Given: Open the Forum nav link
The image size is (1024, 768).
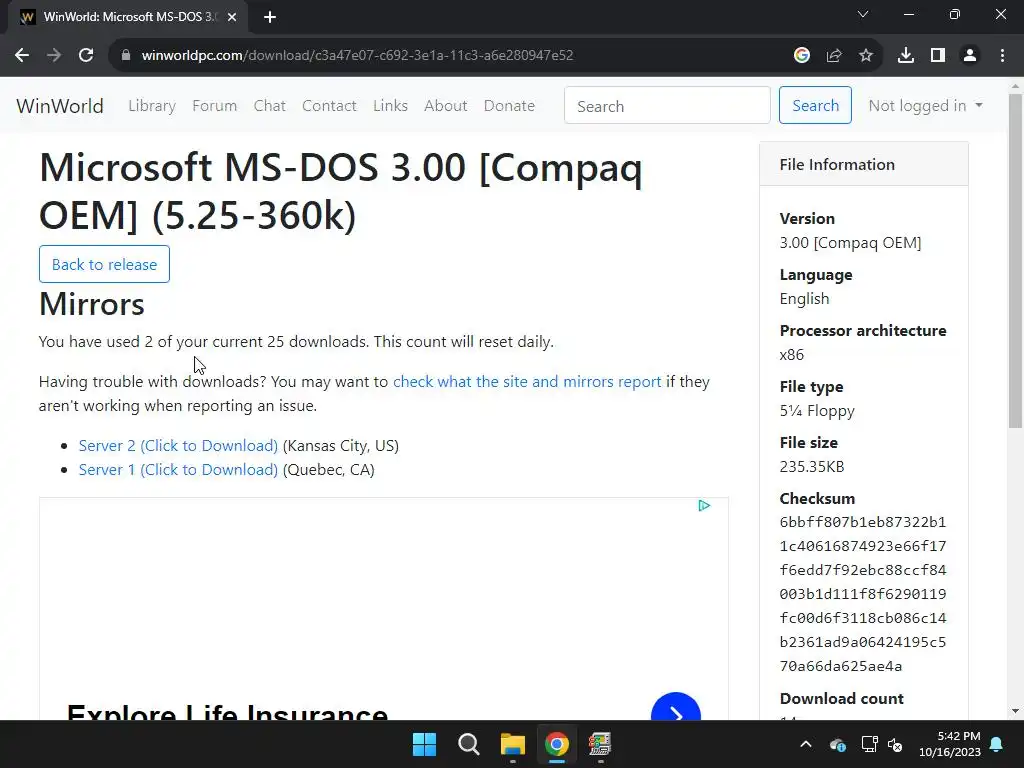Looking at the screenshot, I should click(x=214, y=106).
